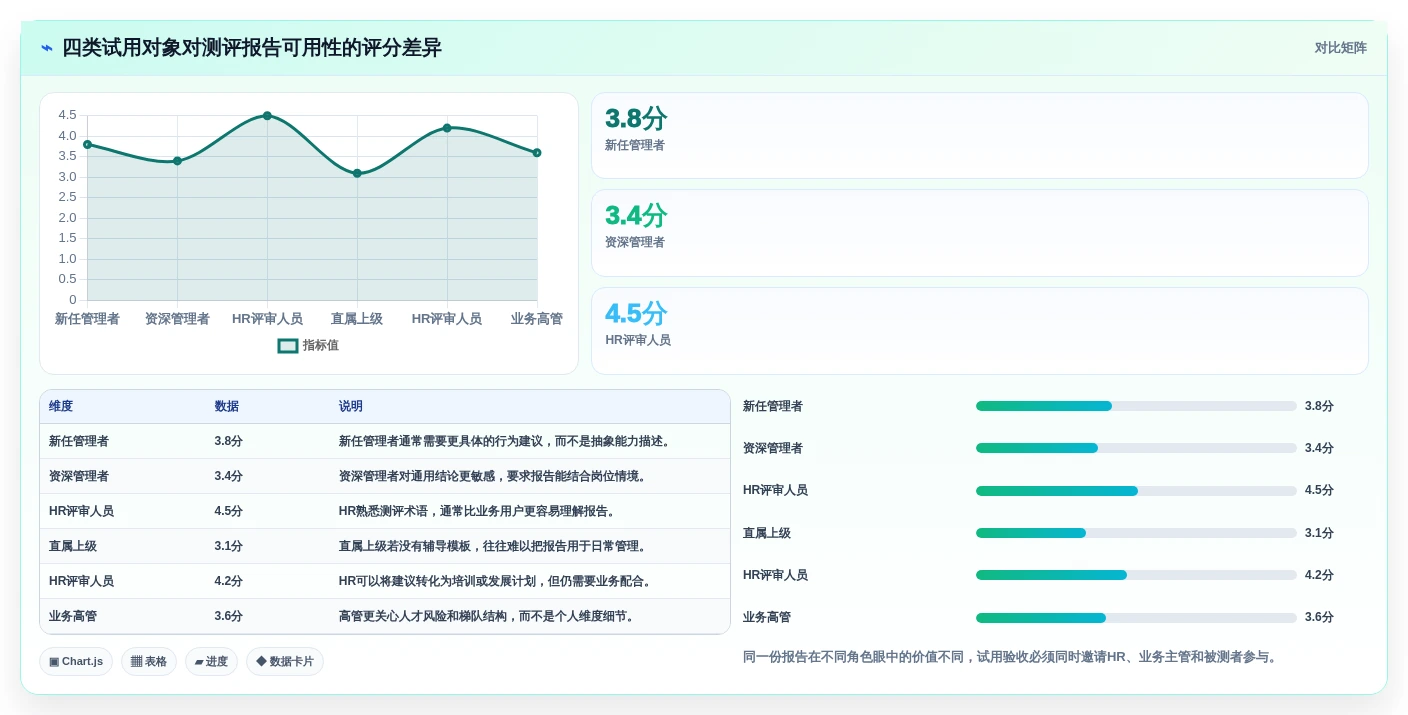Click the 直属上级 progress bar

[x=1136, y=533]
